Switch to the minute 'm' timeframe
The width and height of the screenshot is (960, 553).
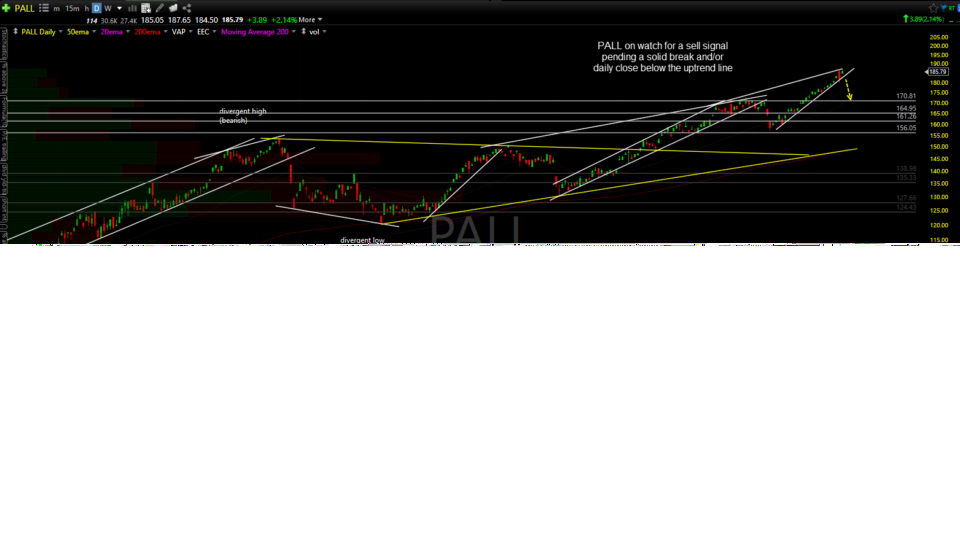click(56, 9)
